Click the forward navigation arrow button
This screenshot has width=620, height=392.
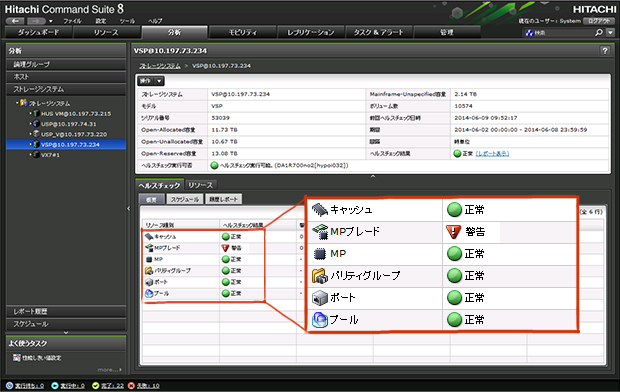point(36,21)
